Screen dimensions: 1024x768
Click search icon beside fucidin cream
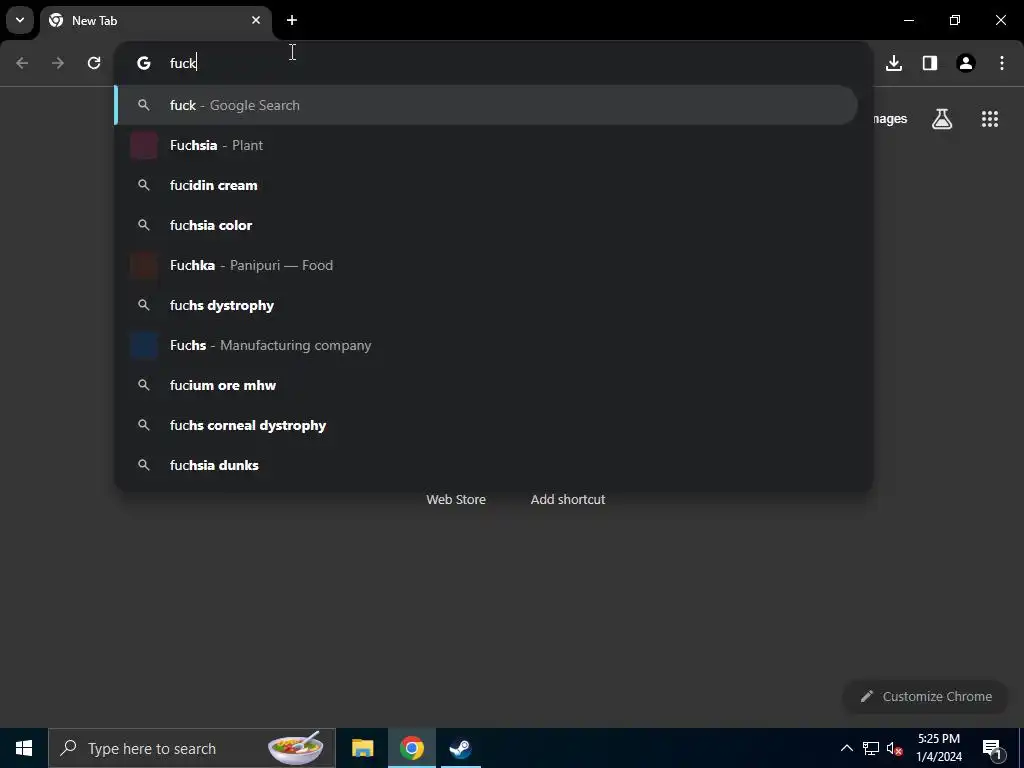click(144, 185)
